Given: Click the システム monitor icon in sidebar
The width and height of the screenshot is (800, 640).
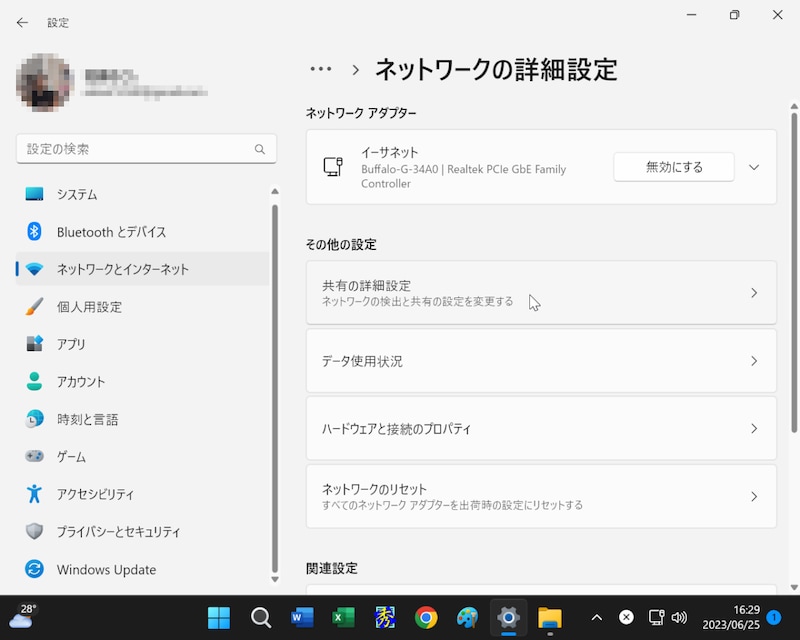Looking at the screenshot, I should (x=35, y=194).
